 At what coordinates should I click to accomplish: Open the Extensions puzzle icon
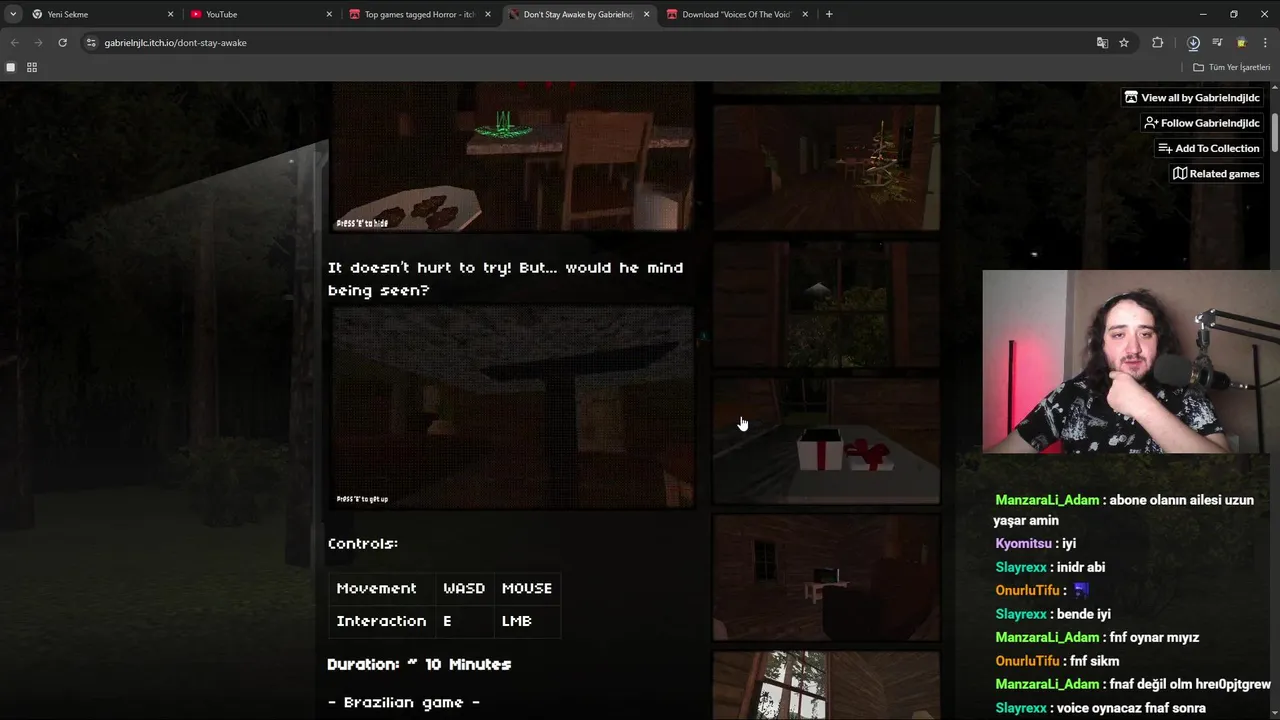pos(1158,43)
